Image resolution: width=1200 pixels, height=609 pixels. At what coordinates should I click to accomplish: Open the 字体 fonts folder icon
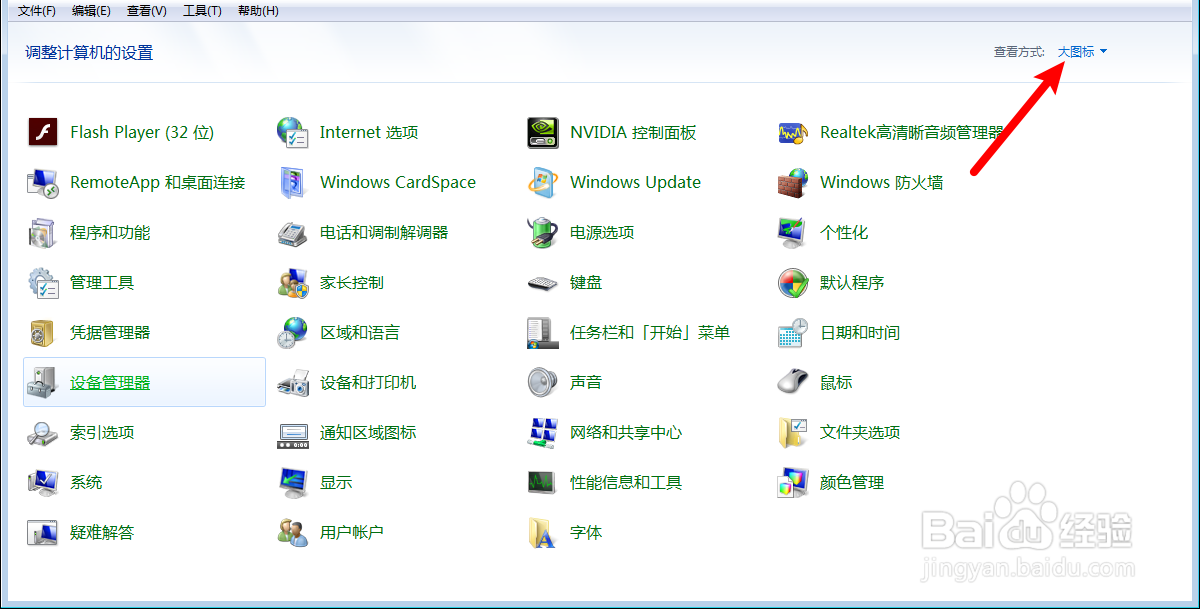pyautogui.click(x=543, y=532)
